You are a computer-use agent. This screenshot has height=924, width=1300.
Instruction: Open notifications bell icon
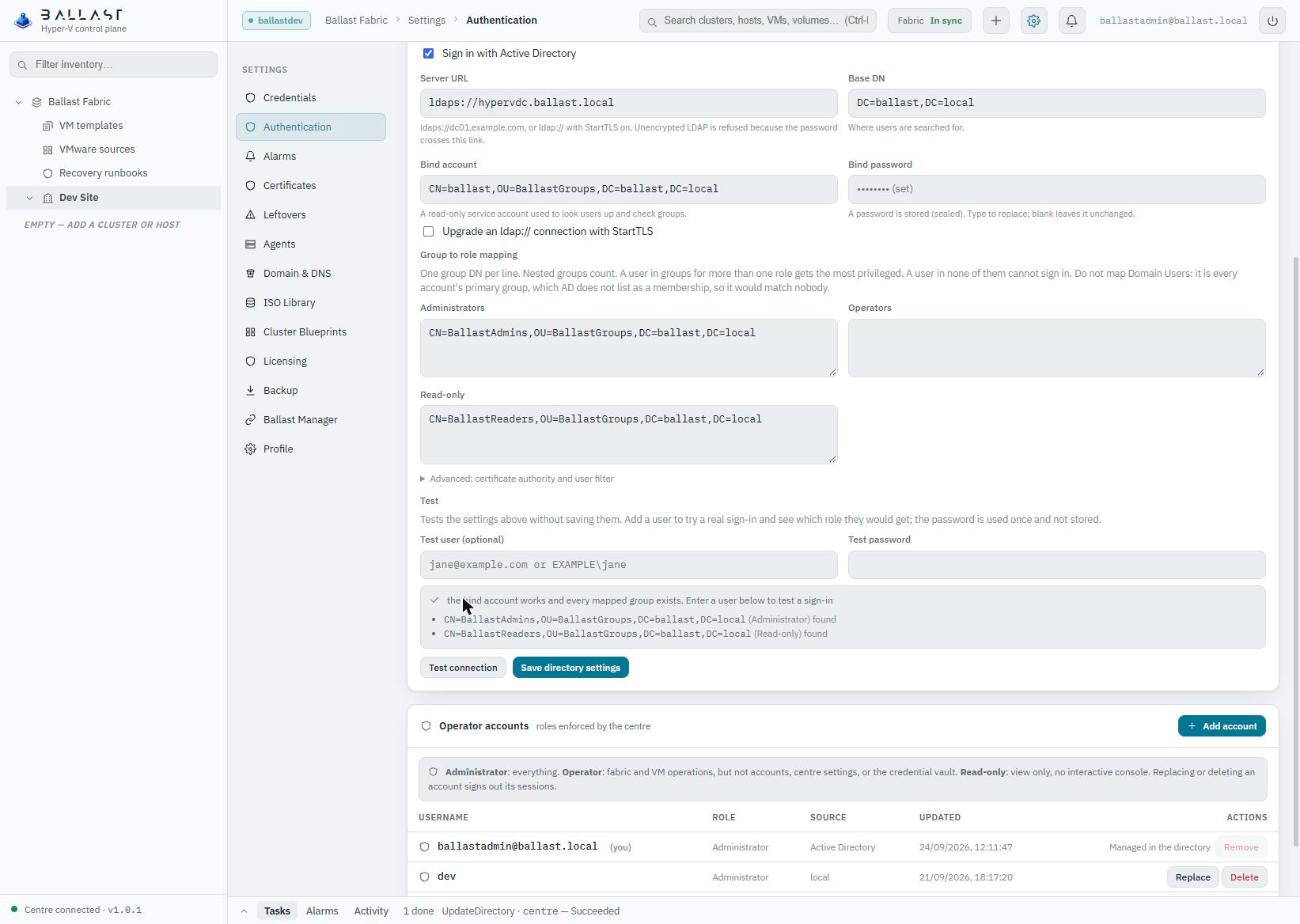(x=1071, y=20)
